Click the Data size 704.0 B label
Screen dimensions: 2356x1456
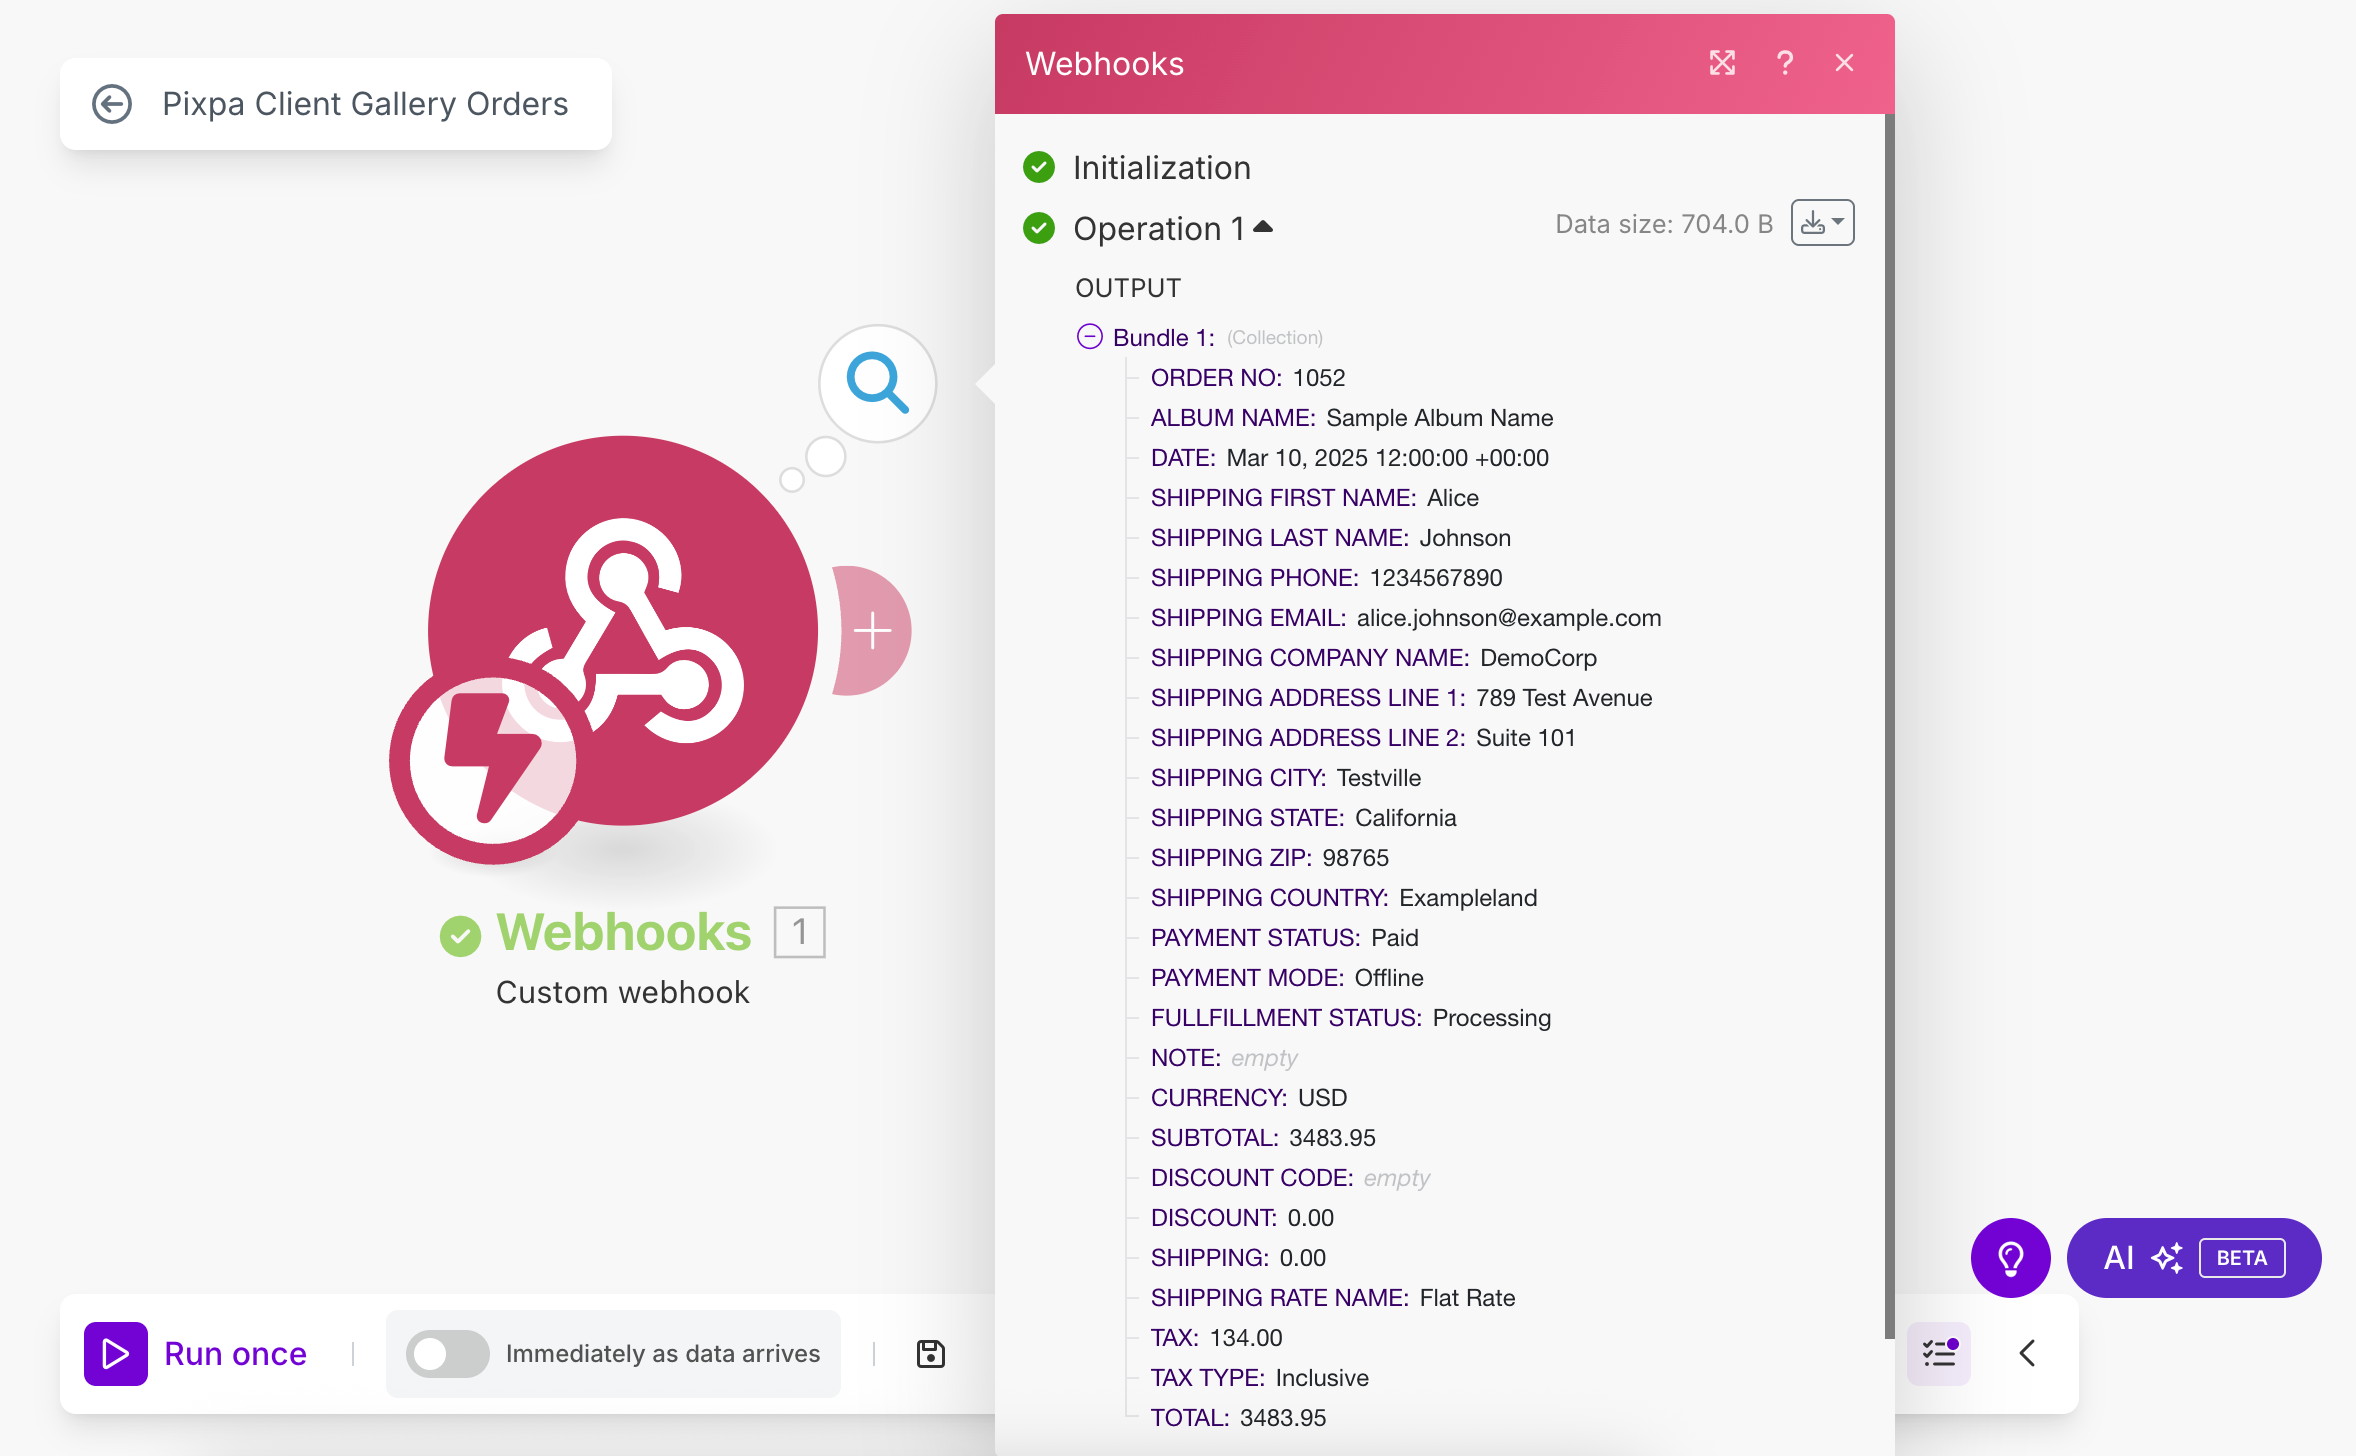[1664, 224]
